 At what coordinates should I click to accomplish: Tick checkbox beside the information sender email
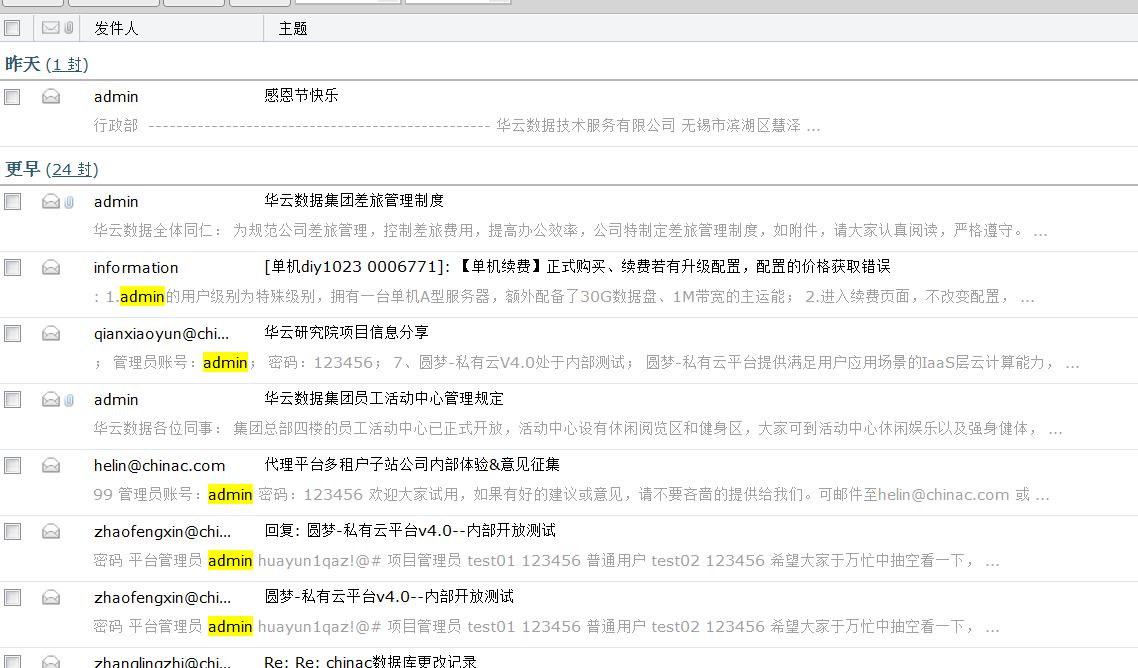tap(12, 267)
